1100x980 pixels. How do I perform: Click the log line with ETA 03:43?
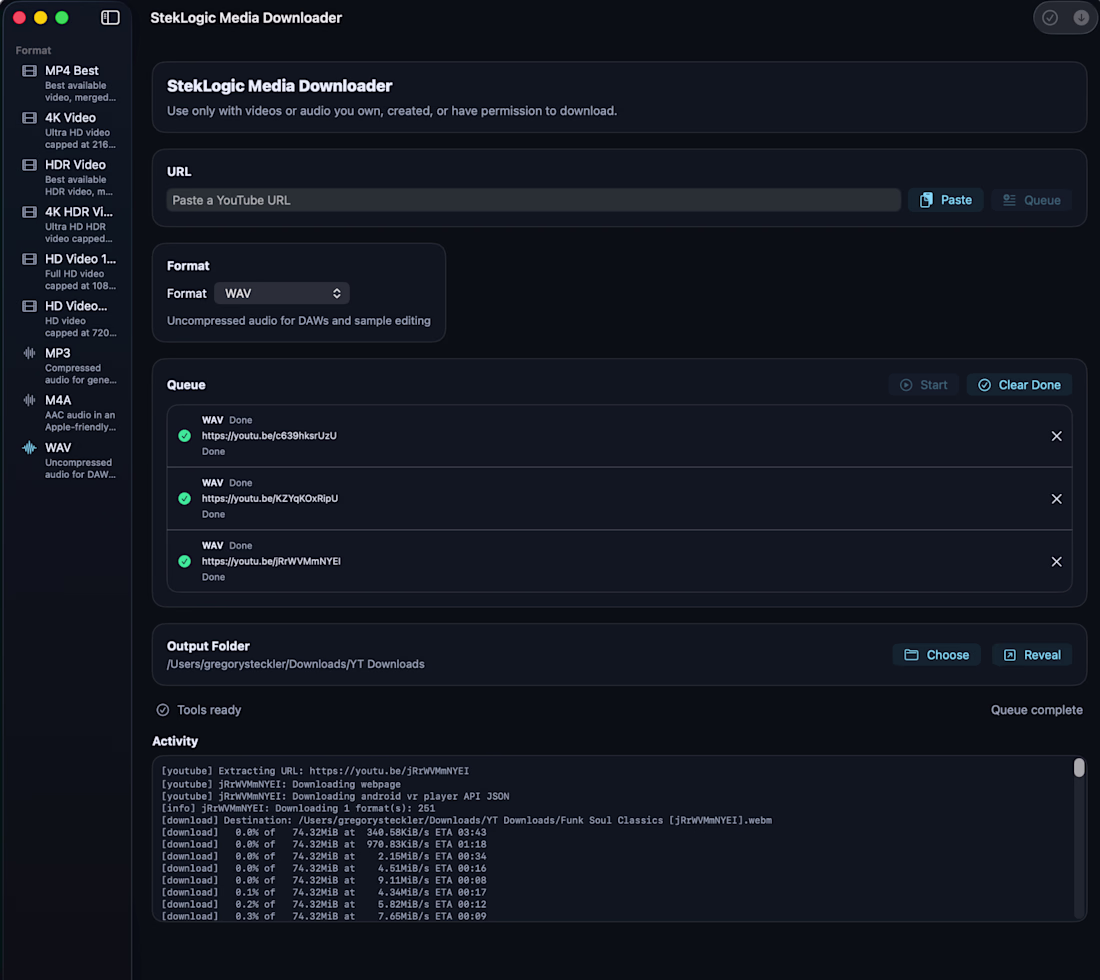(323, 833)
